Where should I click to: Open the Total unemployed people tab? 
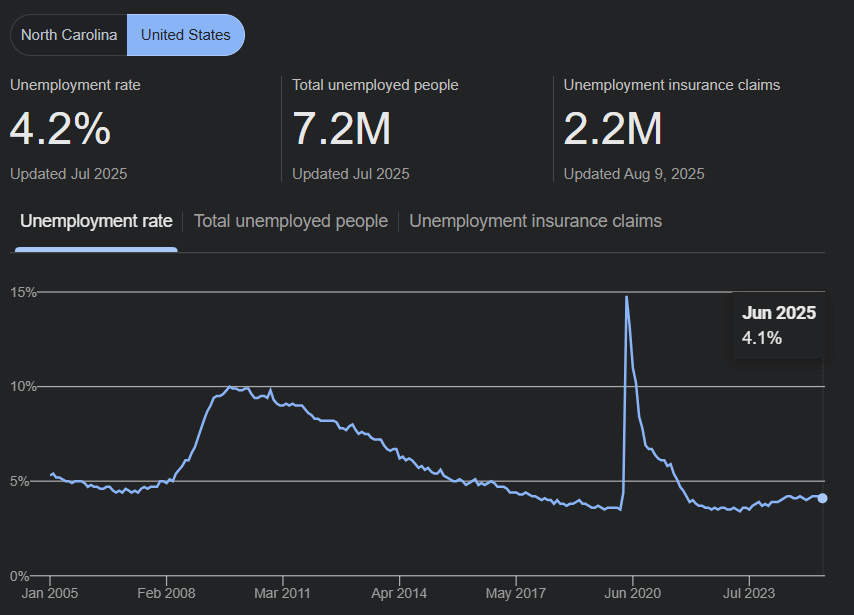click(290, 221)
